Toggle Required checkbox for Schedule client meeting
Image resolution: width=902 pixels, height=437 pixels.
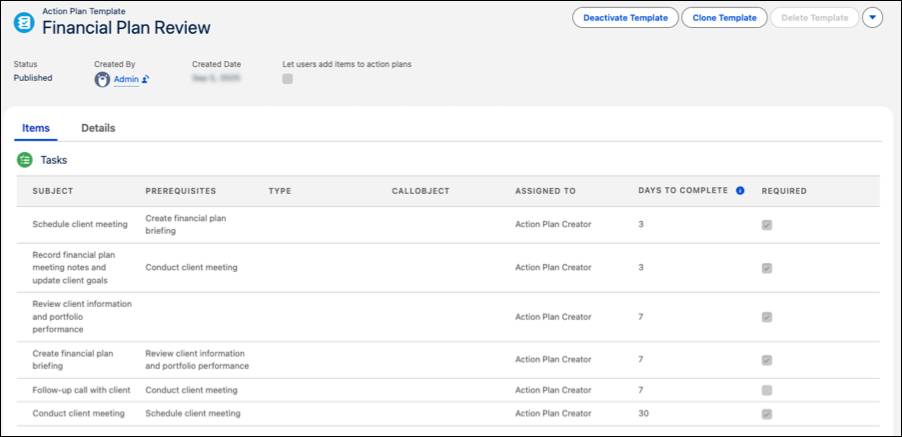tap(767, 225)
